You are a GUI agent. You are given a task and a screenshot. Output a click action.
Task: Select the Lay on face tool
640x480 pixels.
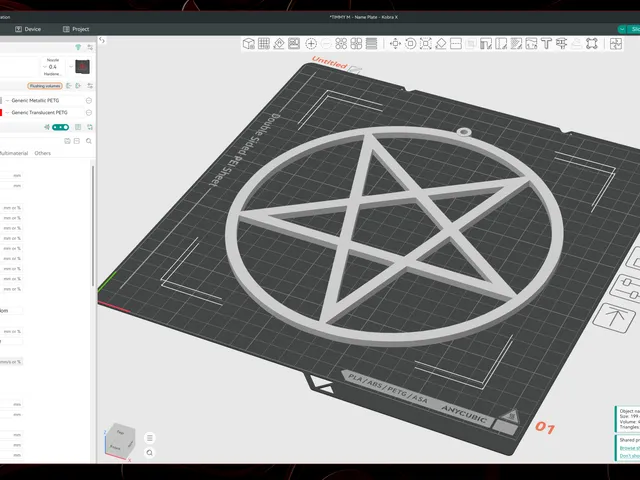point(440,44)
